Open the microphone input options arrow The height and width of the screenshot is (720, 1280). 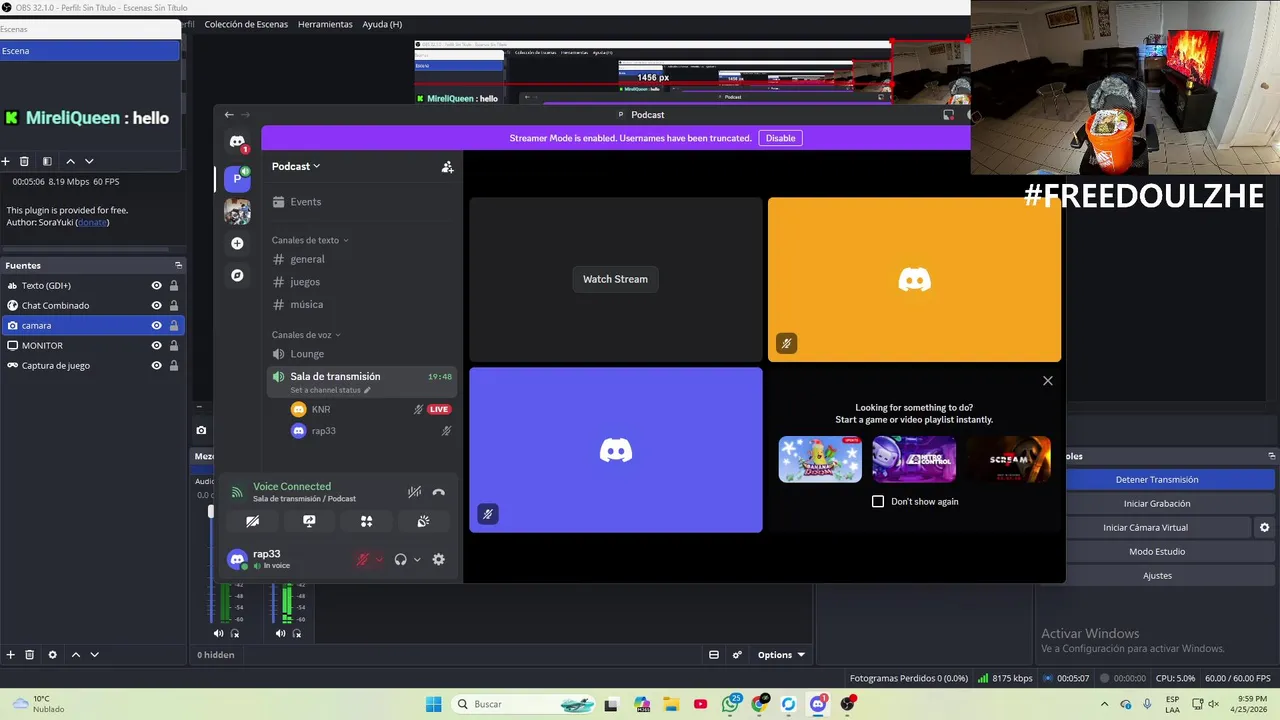[x=379, y=559]
